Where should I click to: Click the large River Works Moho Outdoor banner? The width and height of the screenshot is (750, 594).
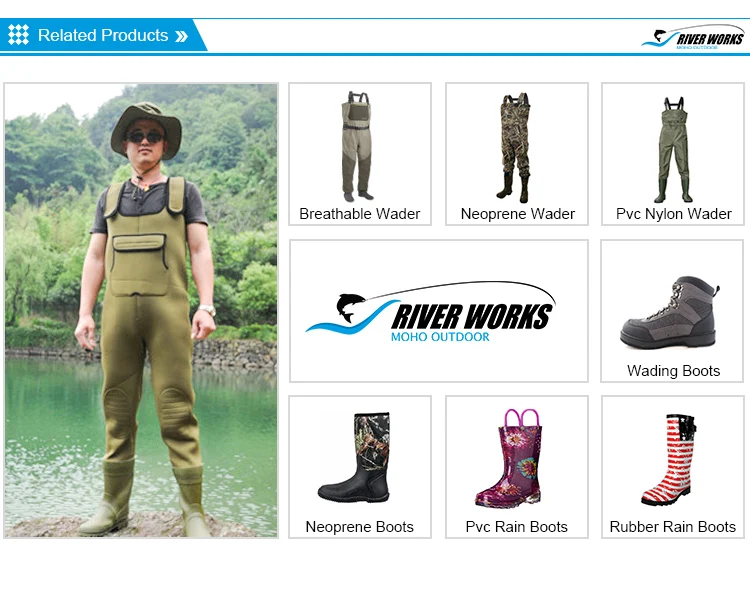(x=439, y=311)
